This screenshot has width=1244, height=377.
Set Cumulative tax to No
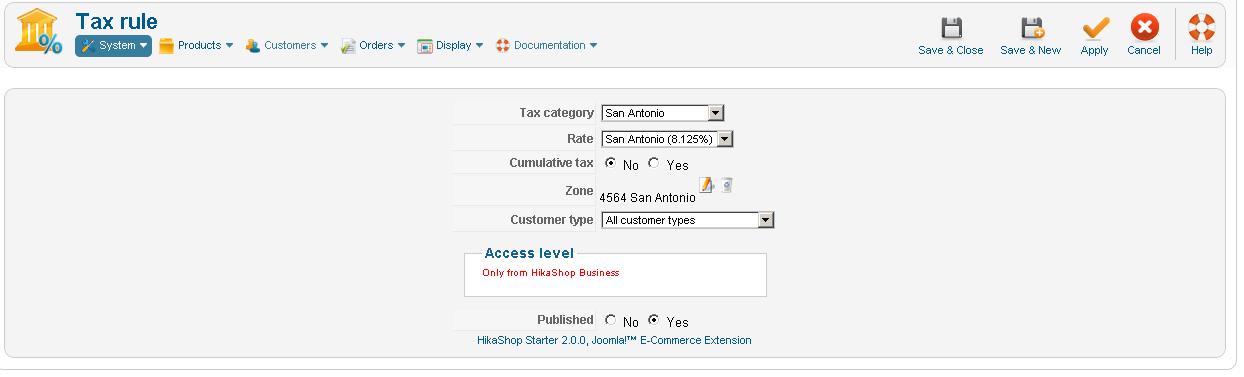pos(611,164)
